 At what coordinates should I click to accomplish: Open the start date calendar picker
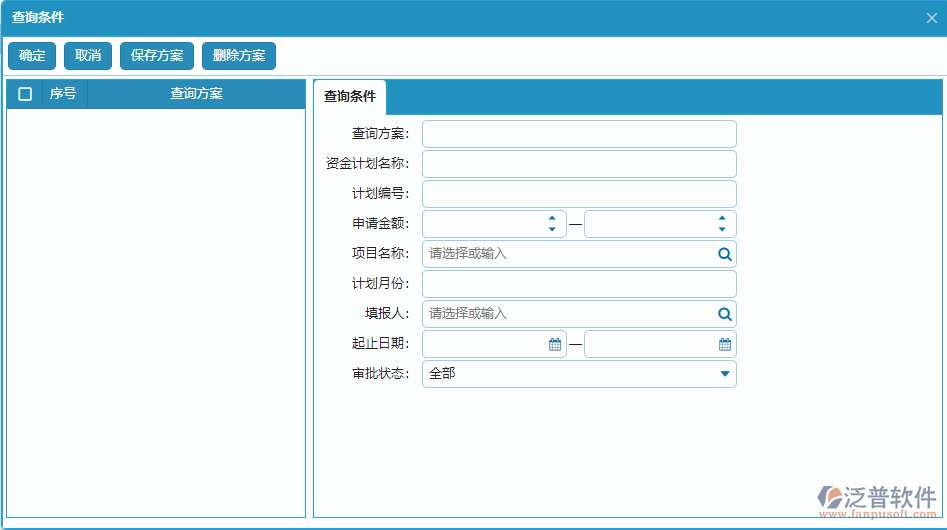(x=555, y=344)
